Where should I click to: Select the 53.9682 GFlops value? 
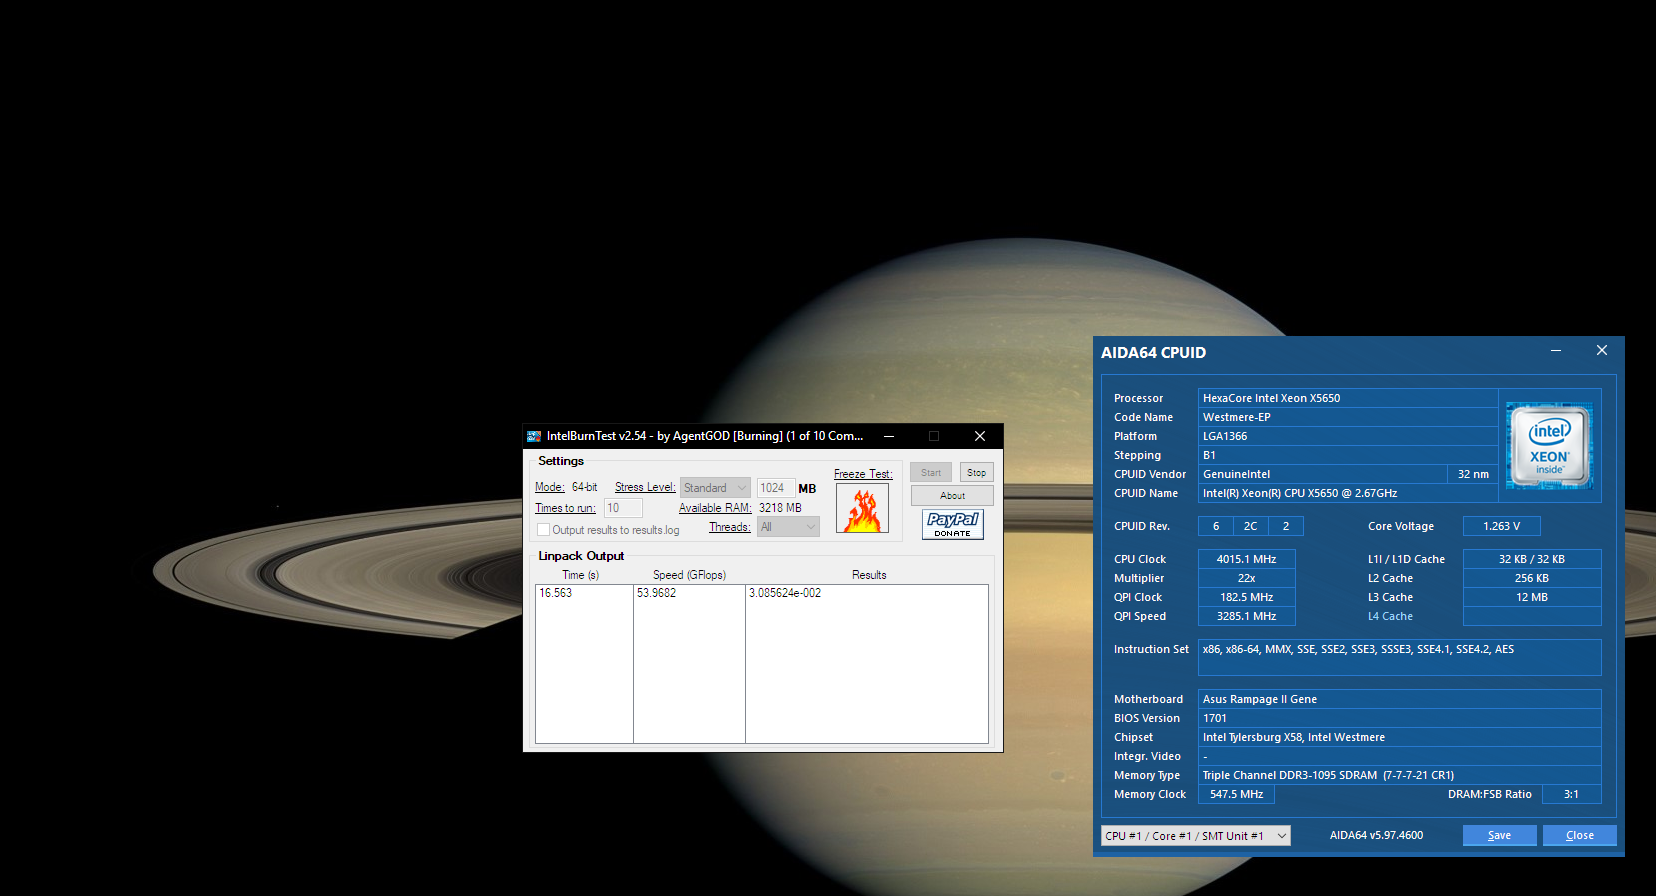656,593
